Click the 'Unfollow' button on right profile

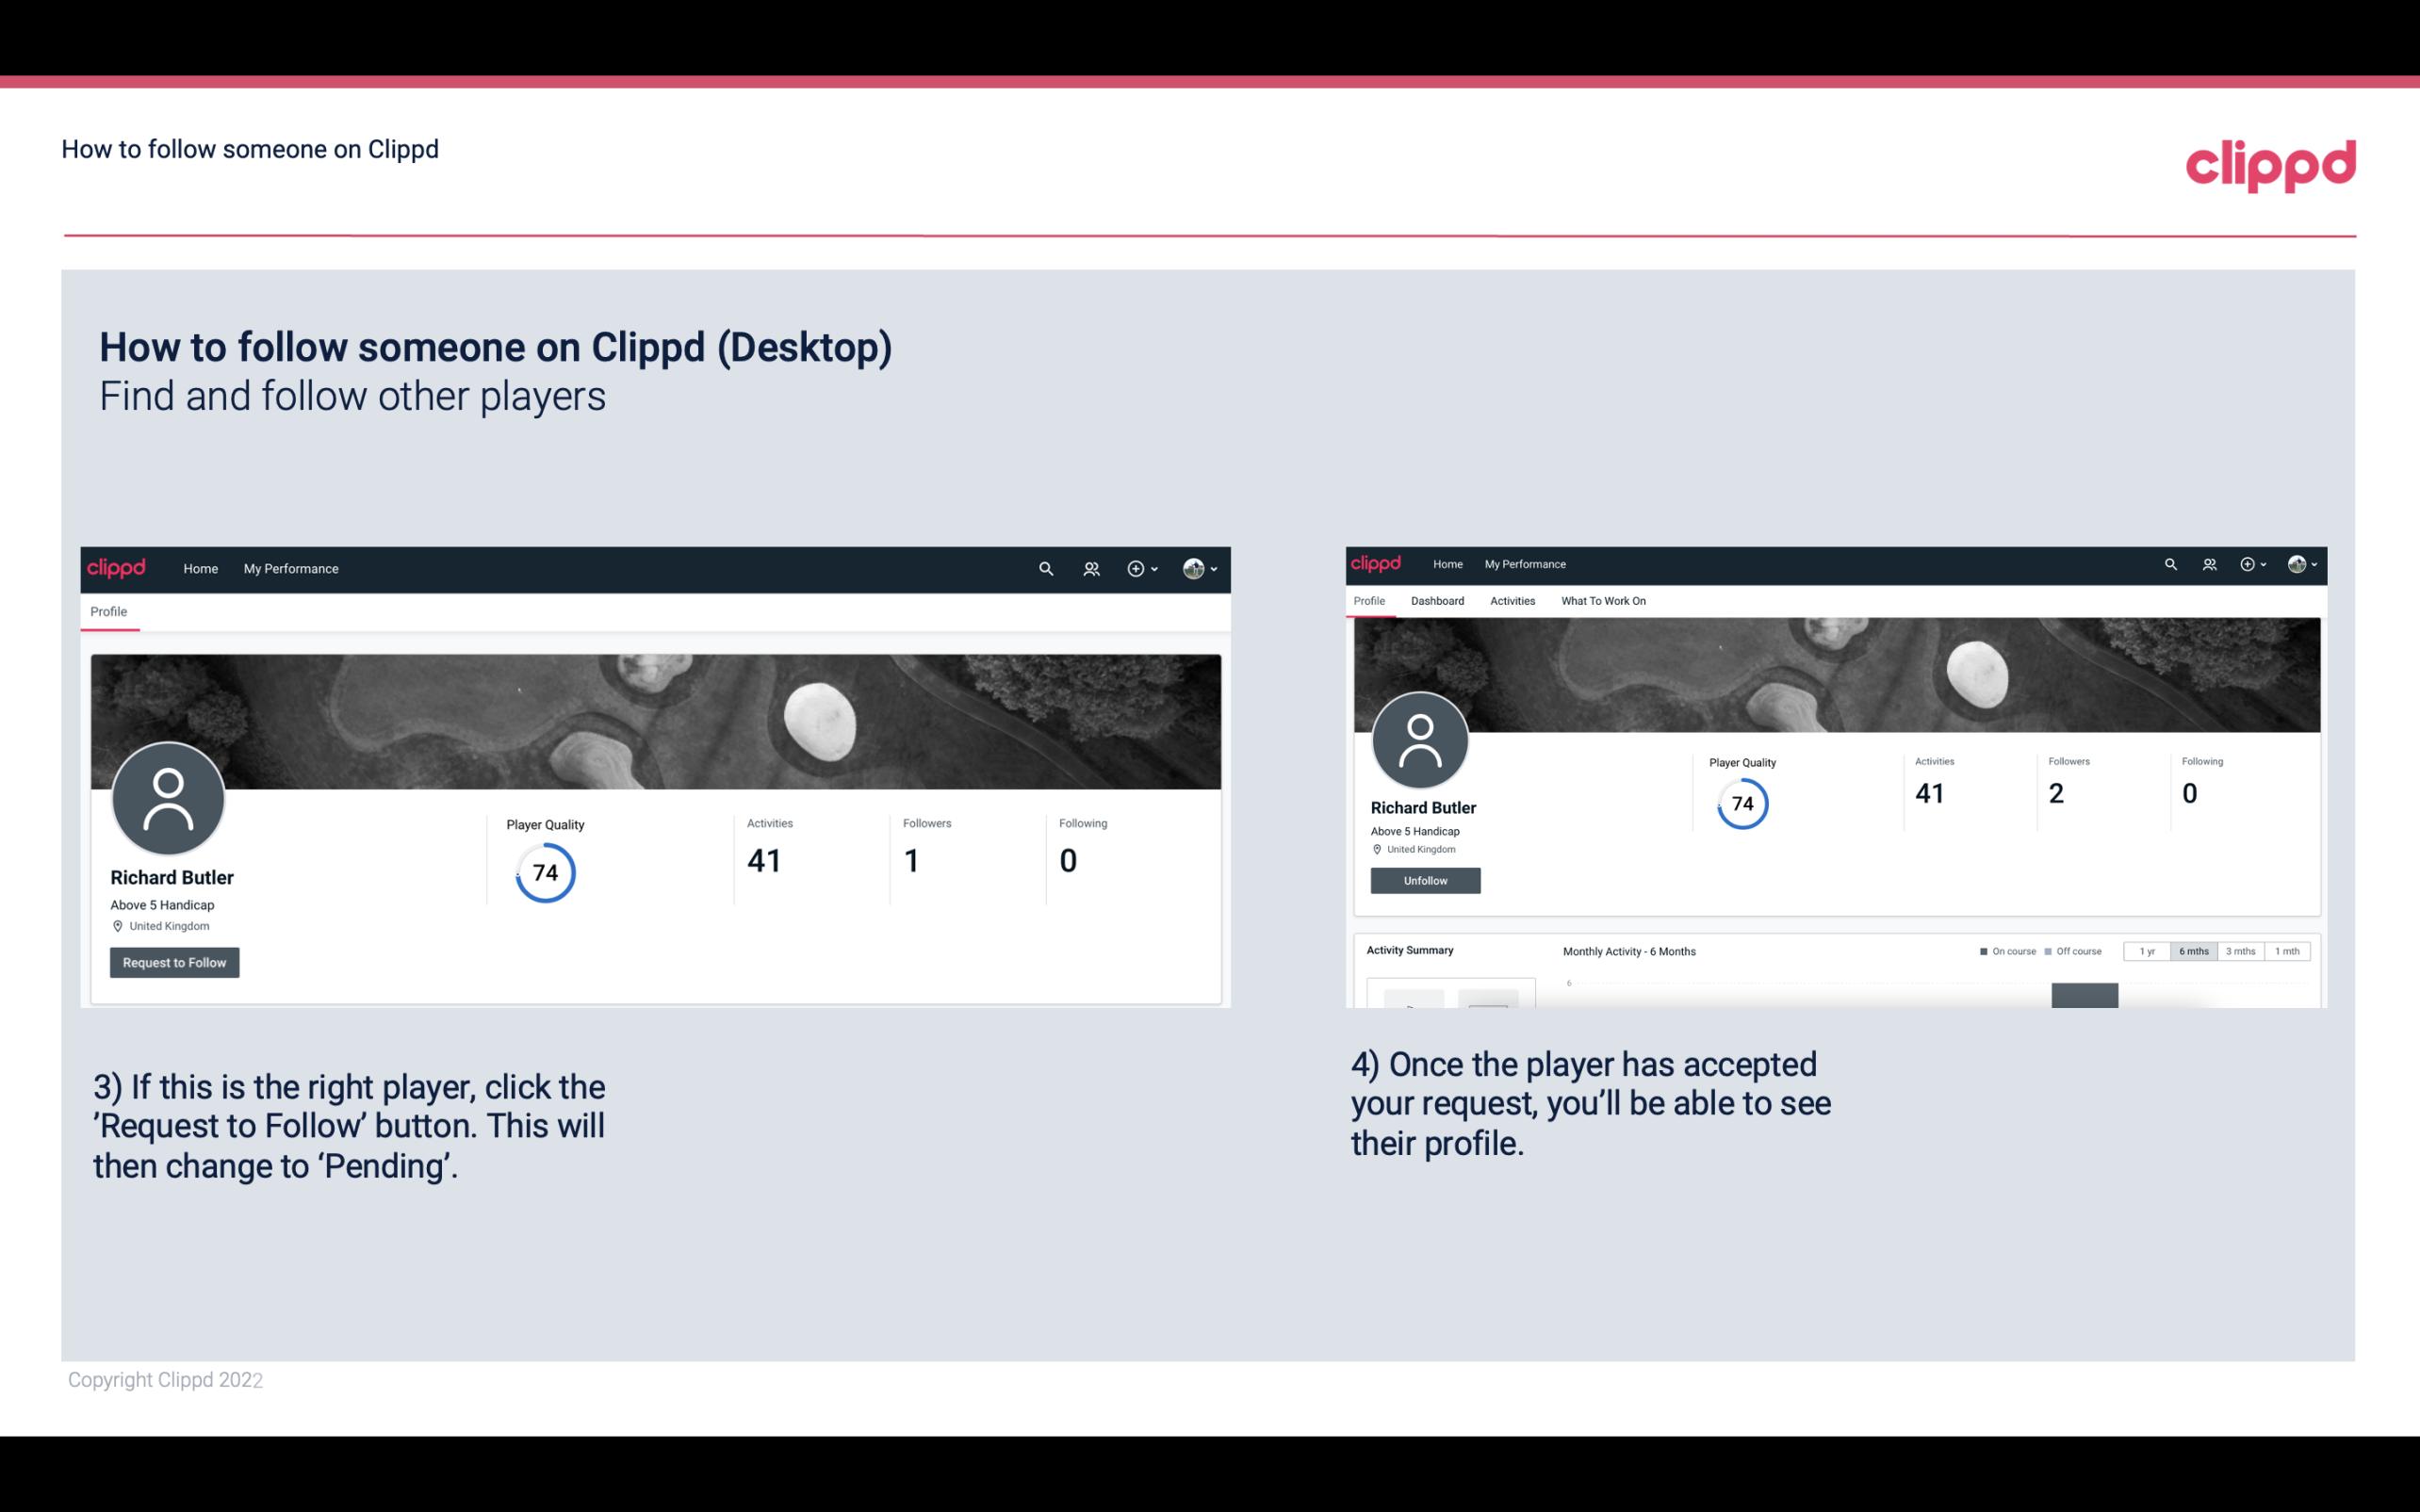pos(1423,882)
